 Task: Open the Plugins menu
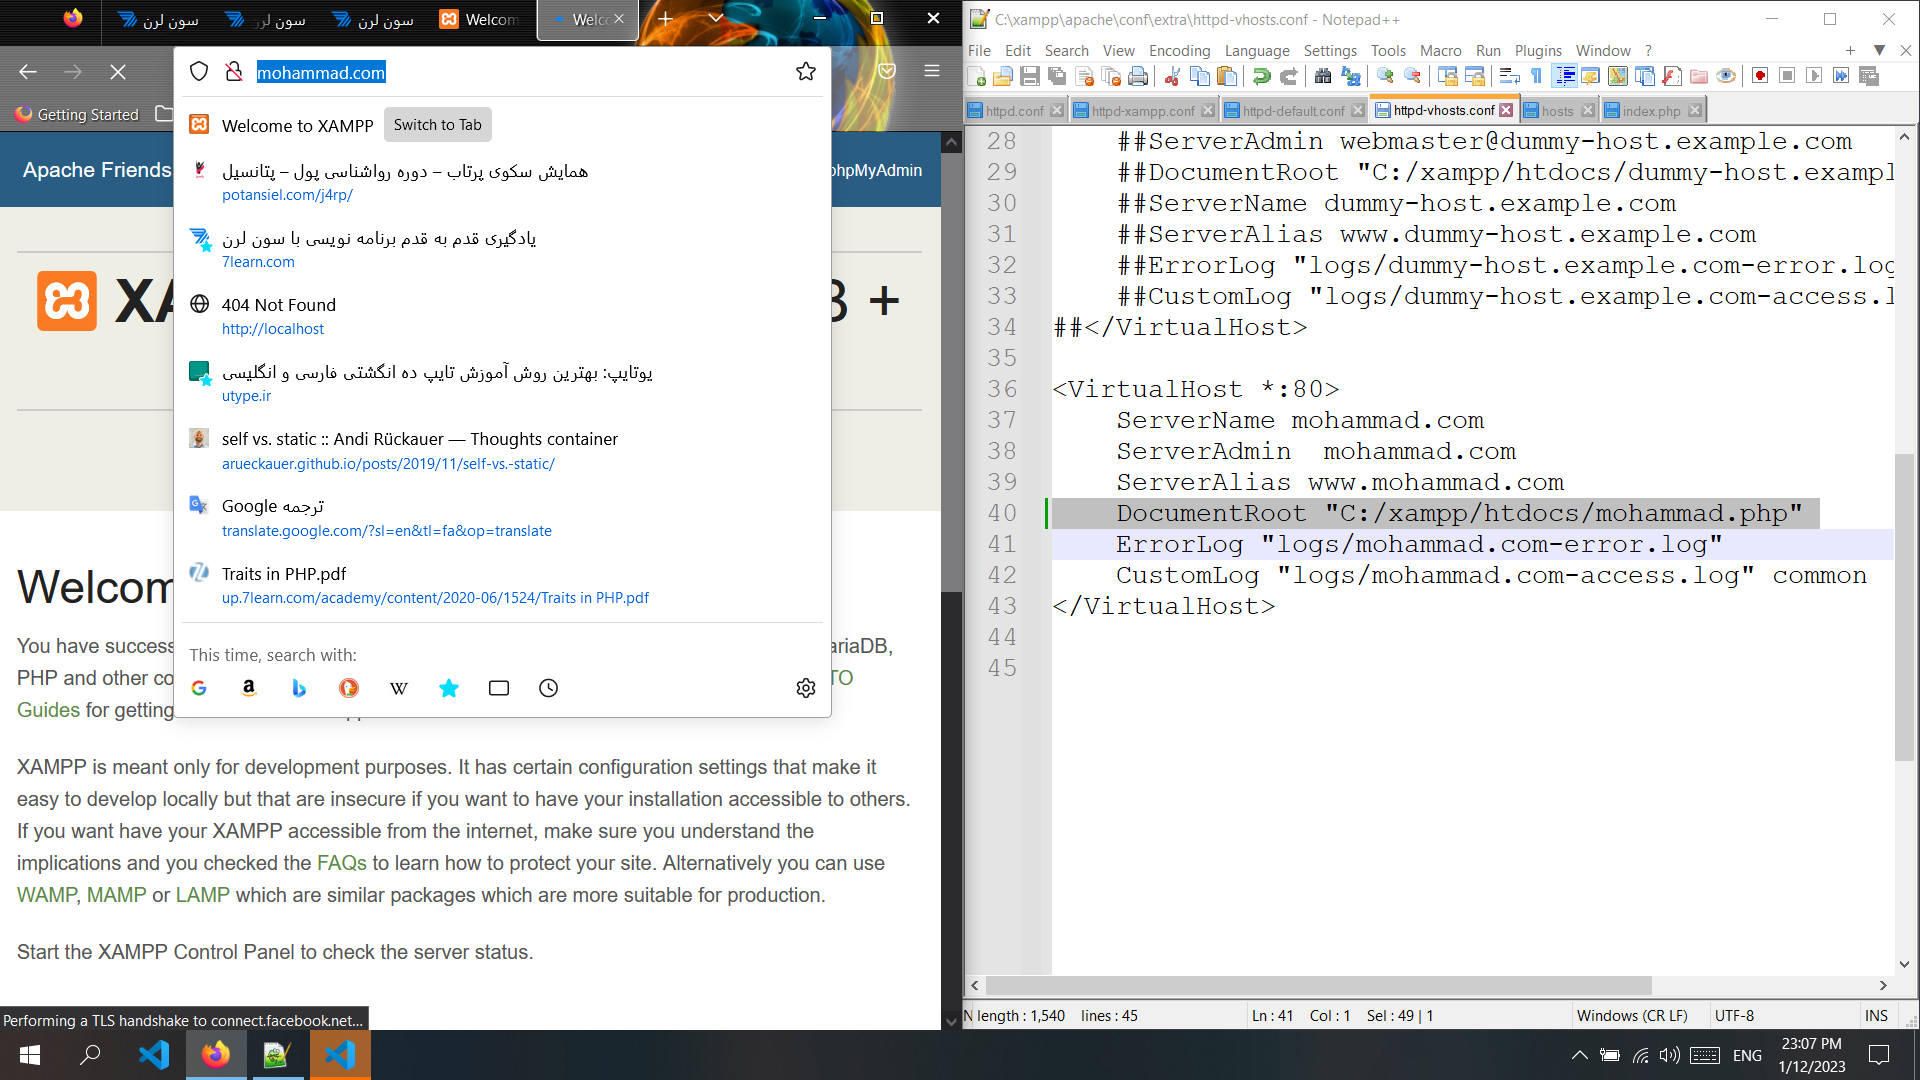1538,50
